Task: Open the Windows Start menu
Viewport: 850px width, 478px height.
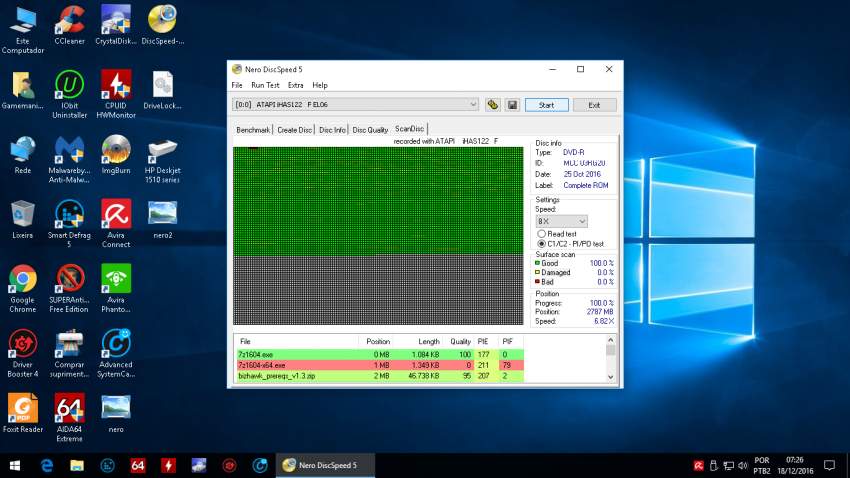Action: [x=15, y=466]
